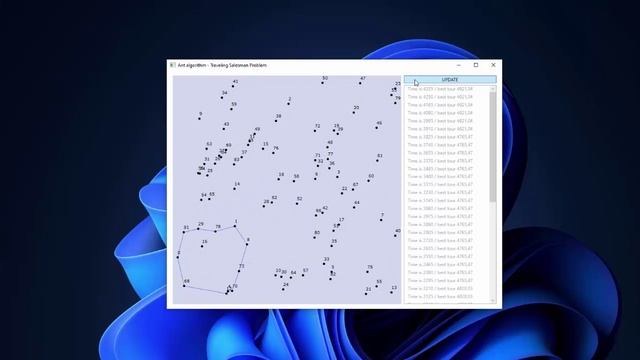Select city point 80 on the map
Image resolution: width=640 pixels, height=360 pixels.
click(314, 238)
